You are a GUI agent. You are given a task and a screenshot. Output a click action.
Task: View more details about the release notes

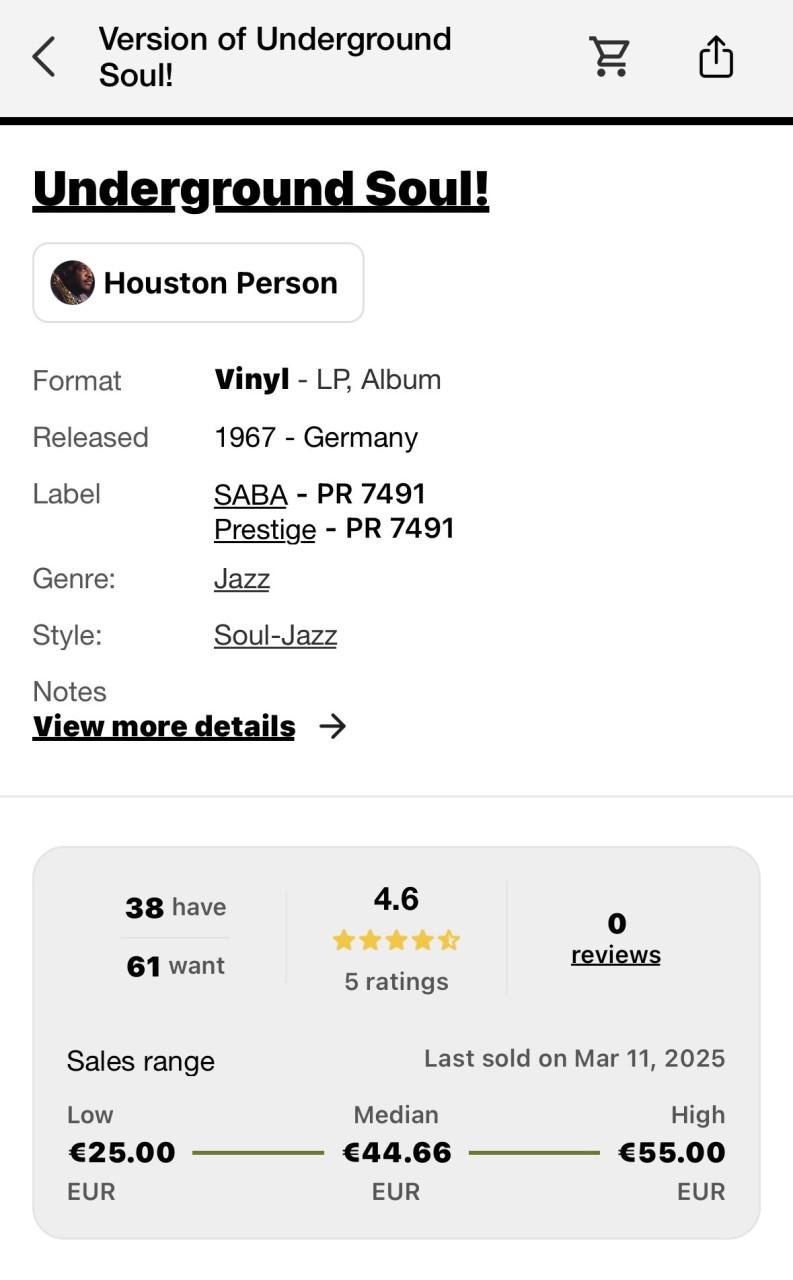(163, 726)
